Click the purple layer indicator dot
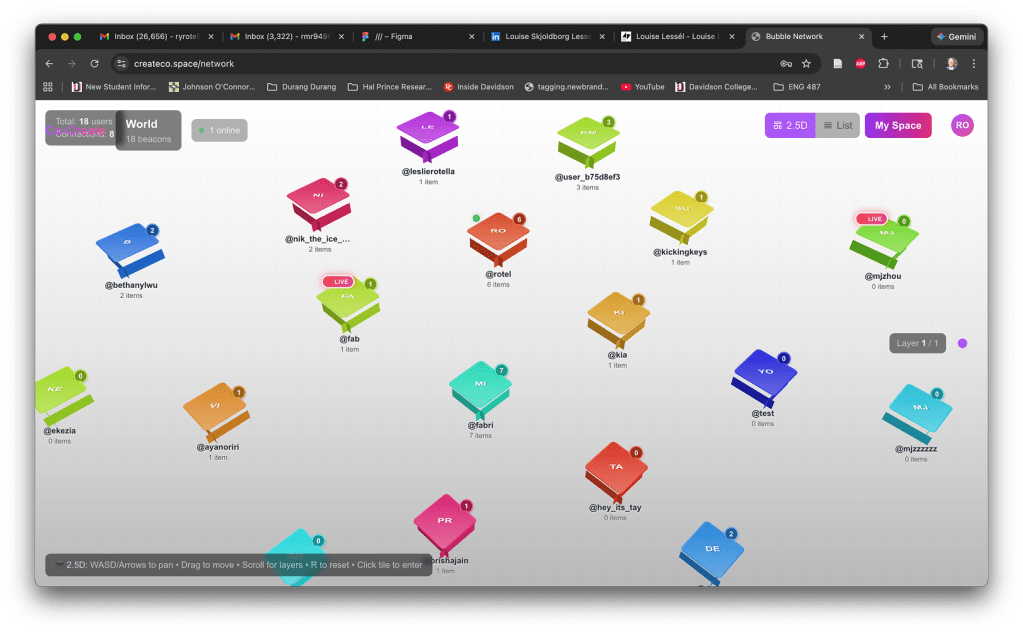 (x=962, y=343)
